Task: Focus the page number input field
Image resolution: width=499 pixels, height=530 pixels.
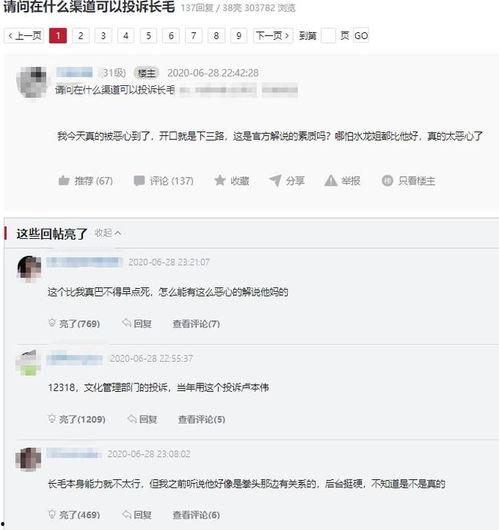Action: pyautogui.click(x=328, y=35)
